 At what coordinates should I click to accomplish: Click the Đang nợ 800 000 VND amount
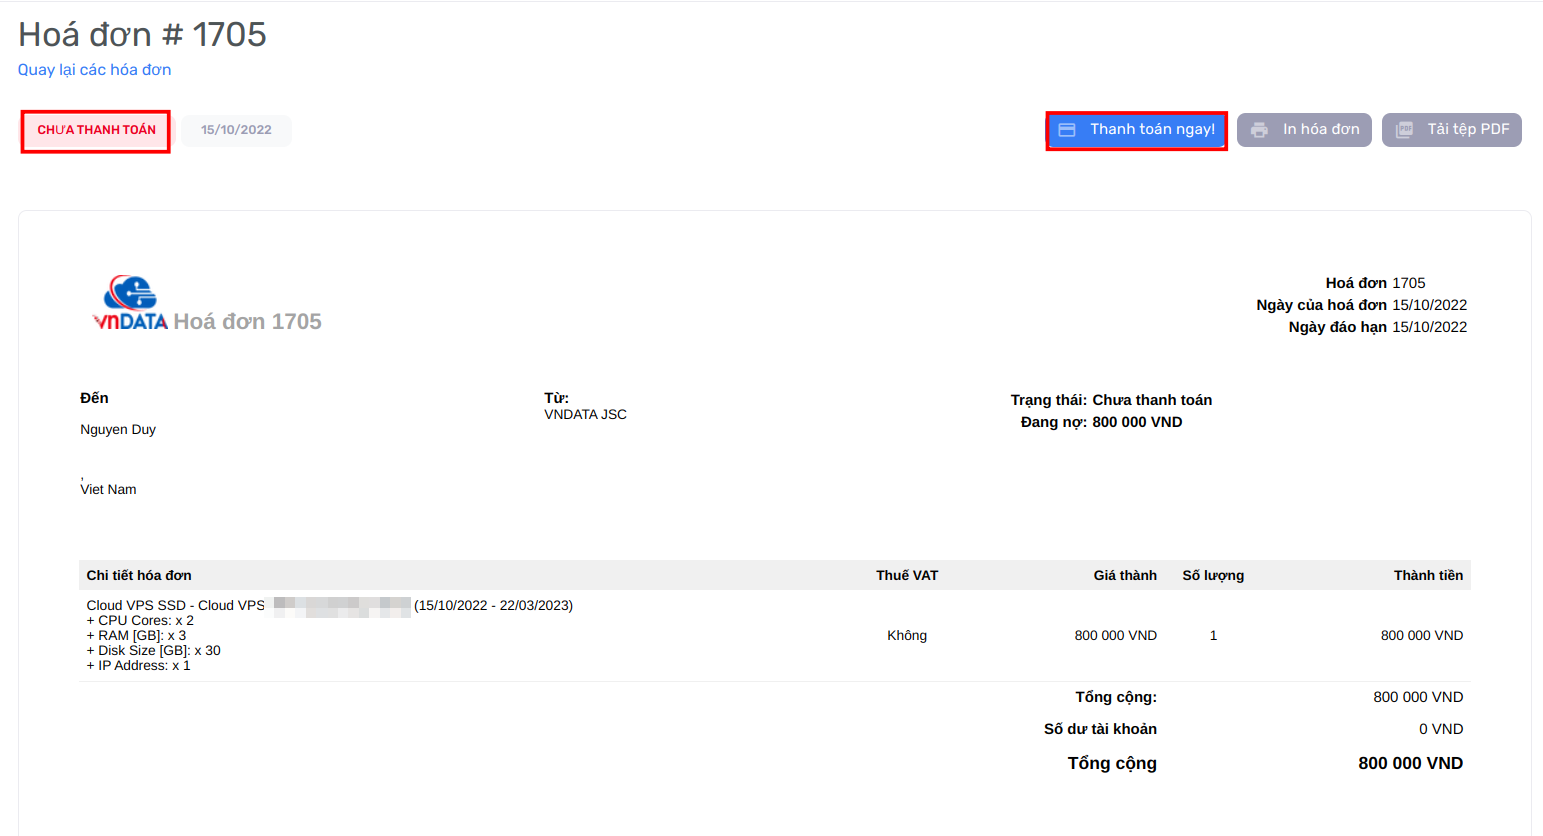1137,422
